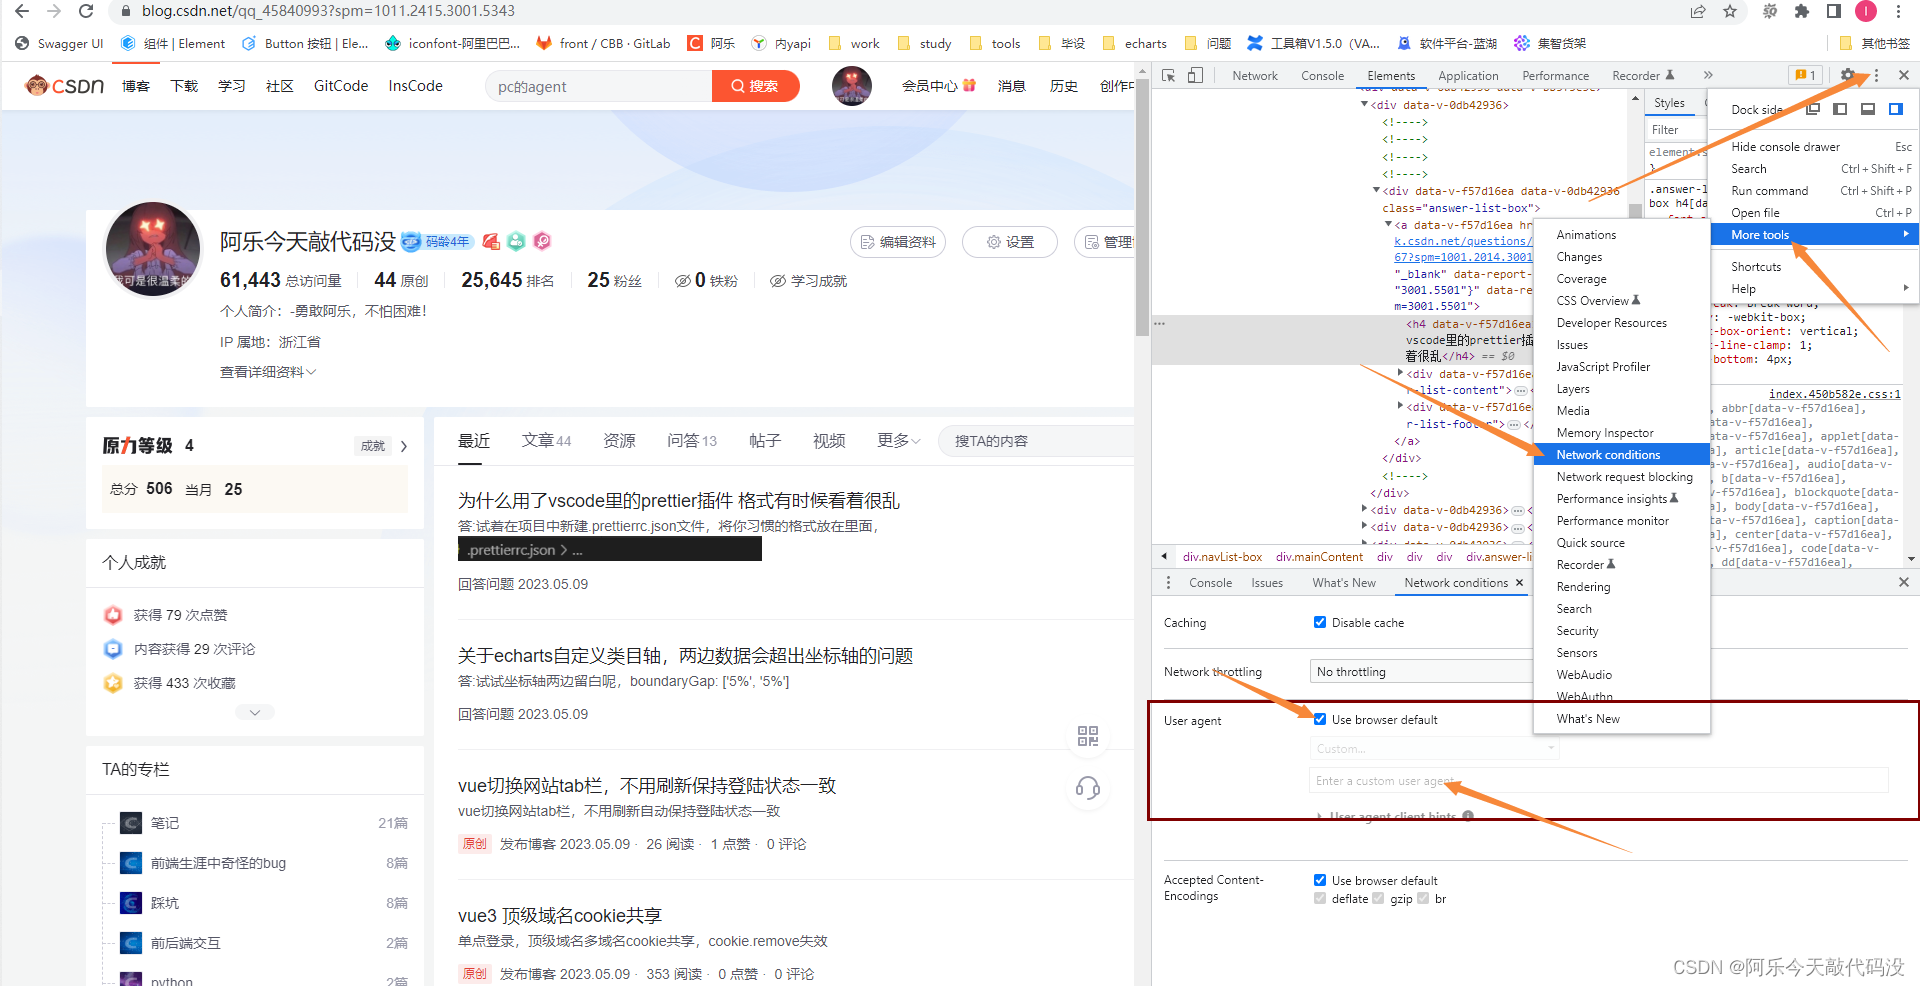Click the user avatar in CSDN header

point(852,86)
